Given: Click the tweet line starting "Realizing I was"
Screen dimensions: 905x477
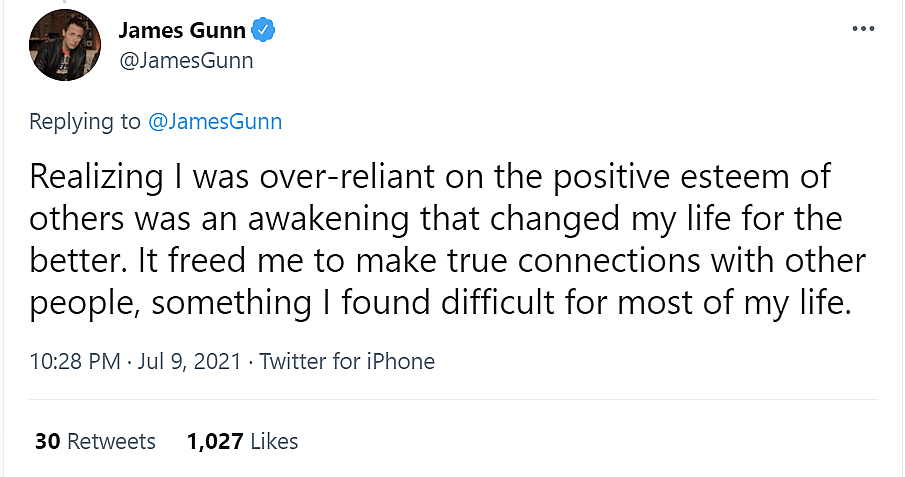Looking at the screenshot, I should (x=430, y=177).
